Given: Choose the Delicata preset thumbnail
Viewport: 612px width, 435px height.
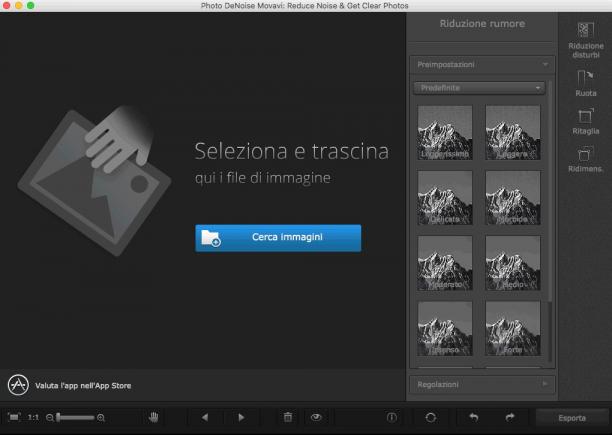Looking at the screenshot, I should [445, 197].
